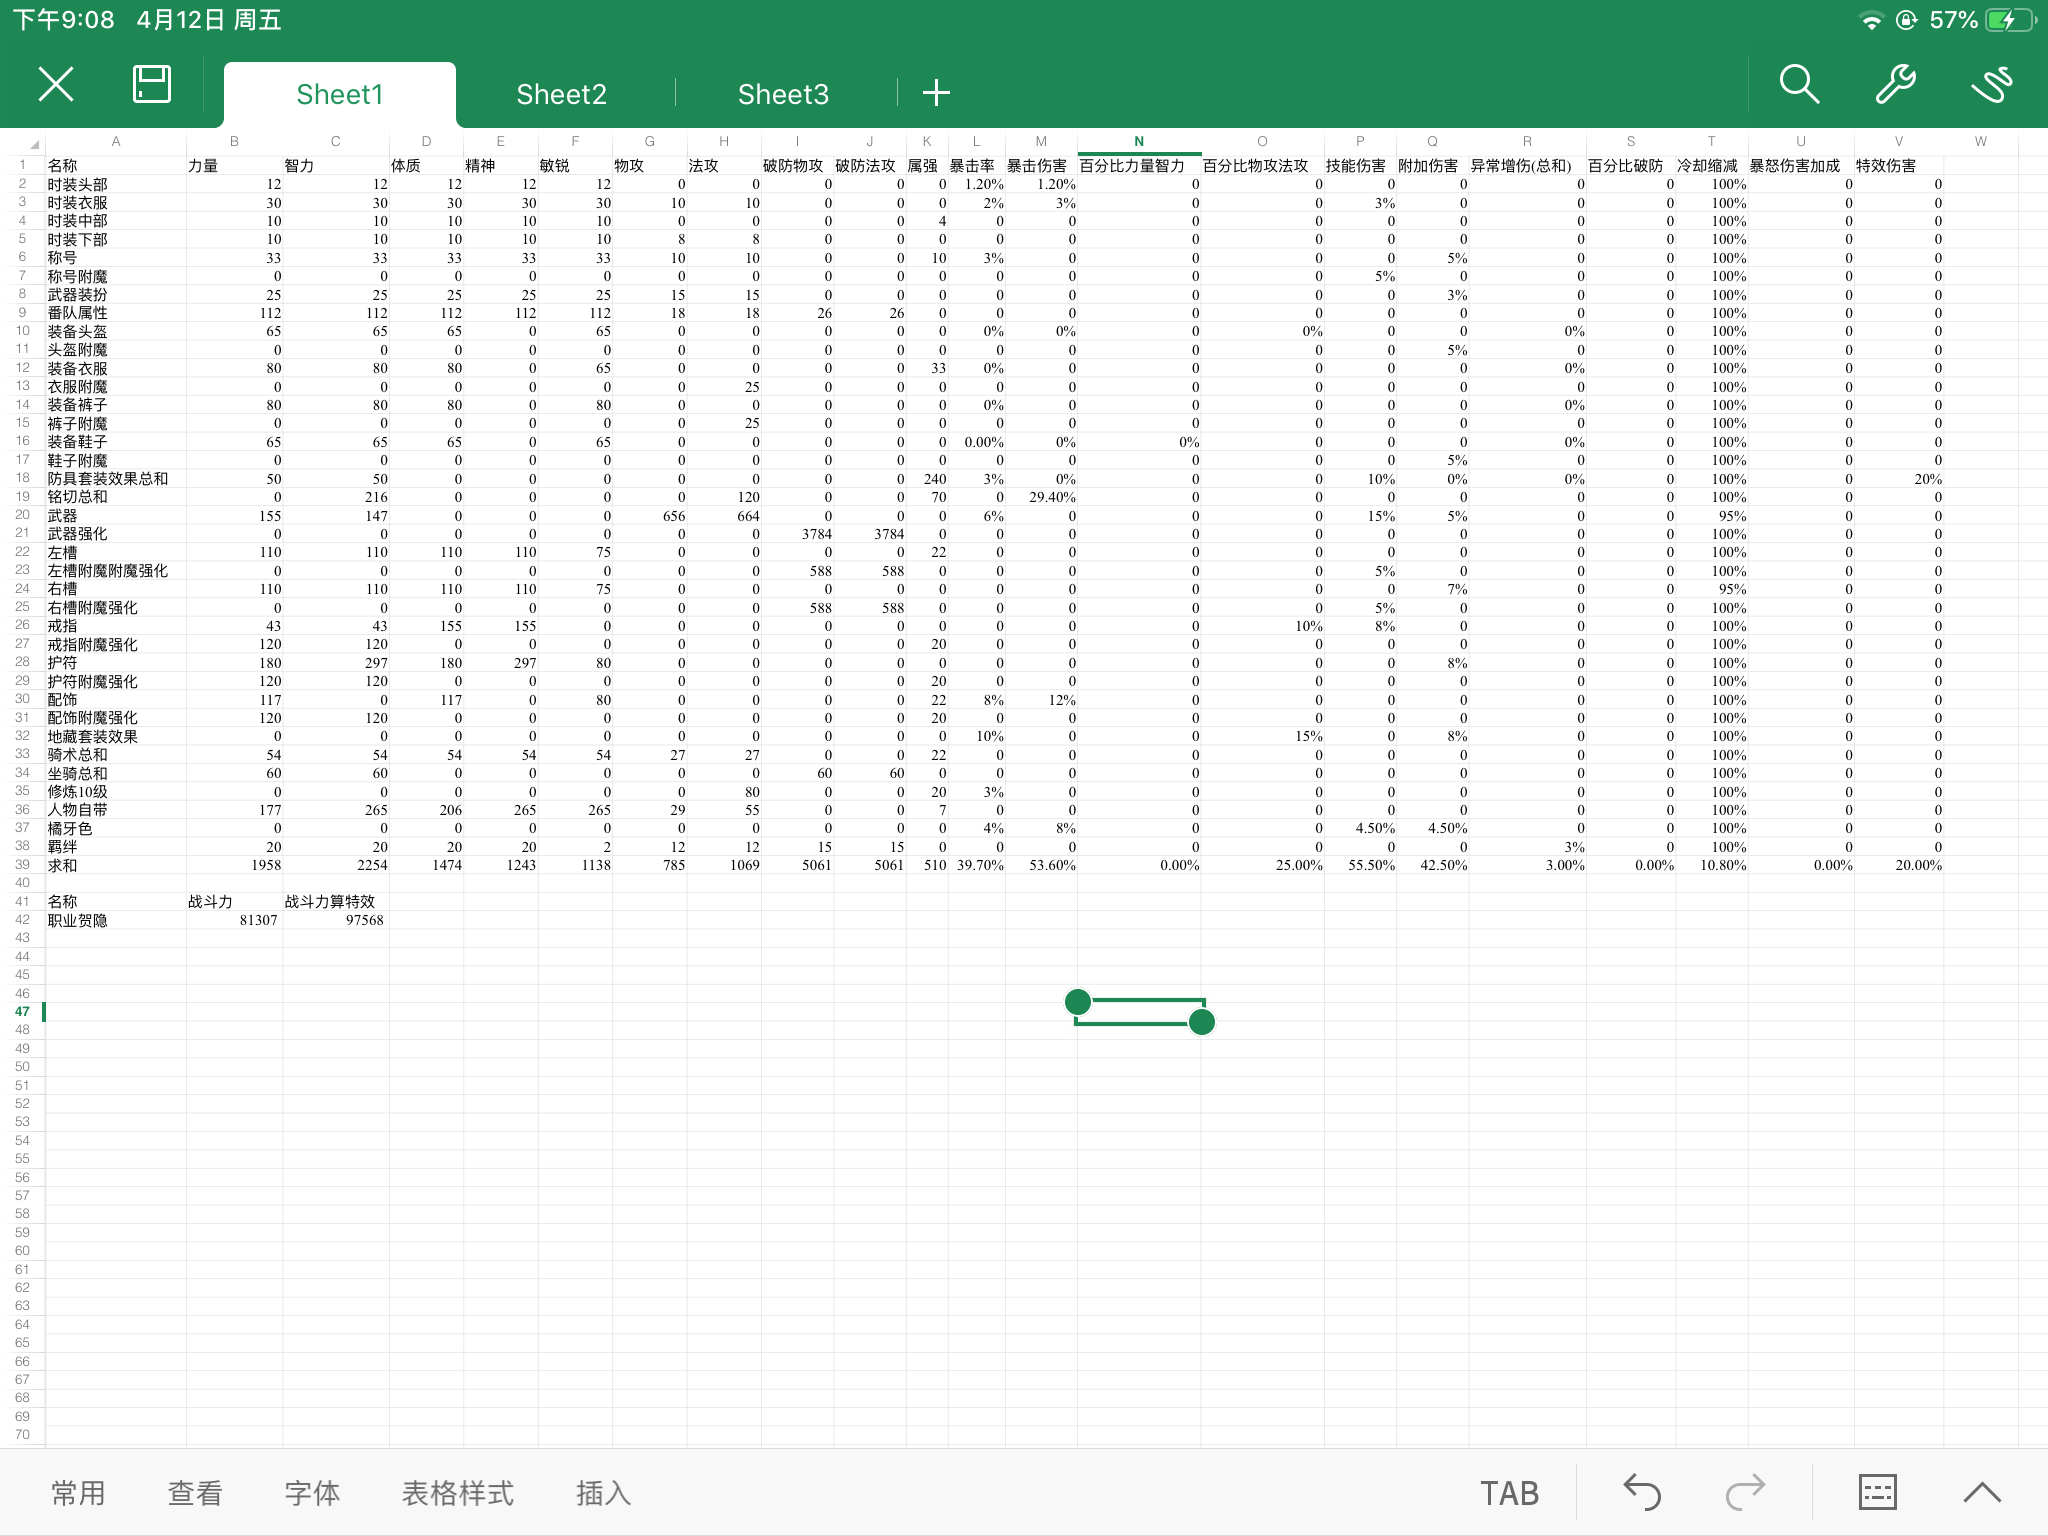Switch to the Sheet2 tab
This screenshot has width=2048, height=1536.
(561, 94)
